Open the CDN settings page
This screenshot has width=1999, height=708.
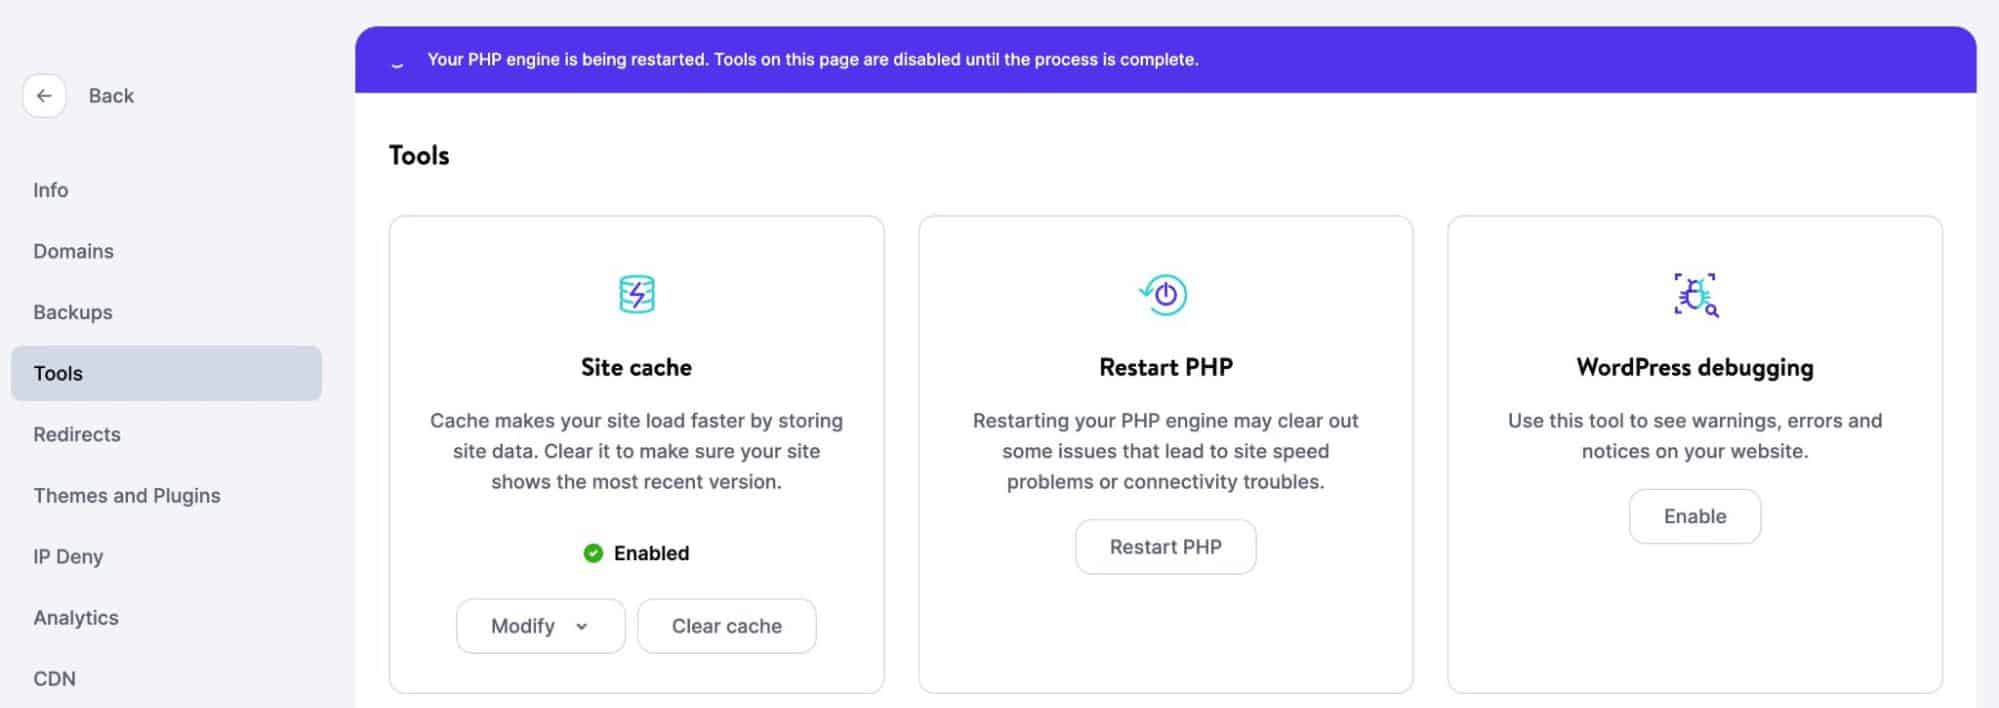coord(55,678)
